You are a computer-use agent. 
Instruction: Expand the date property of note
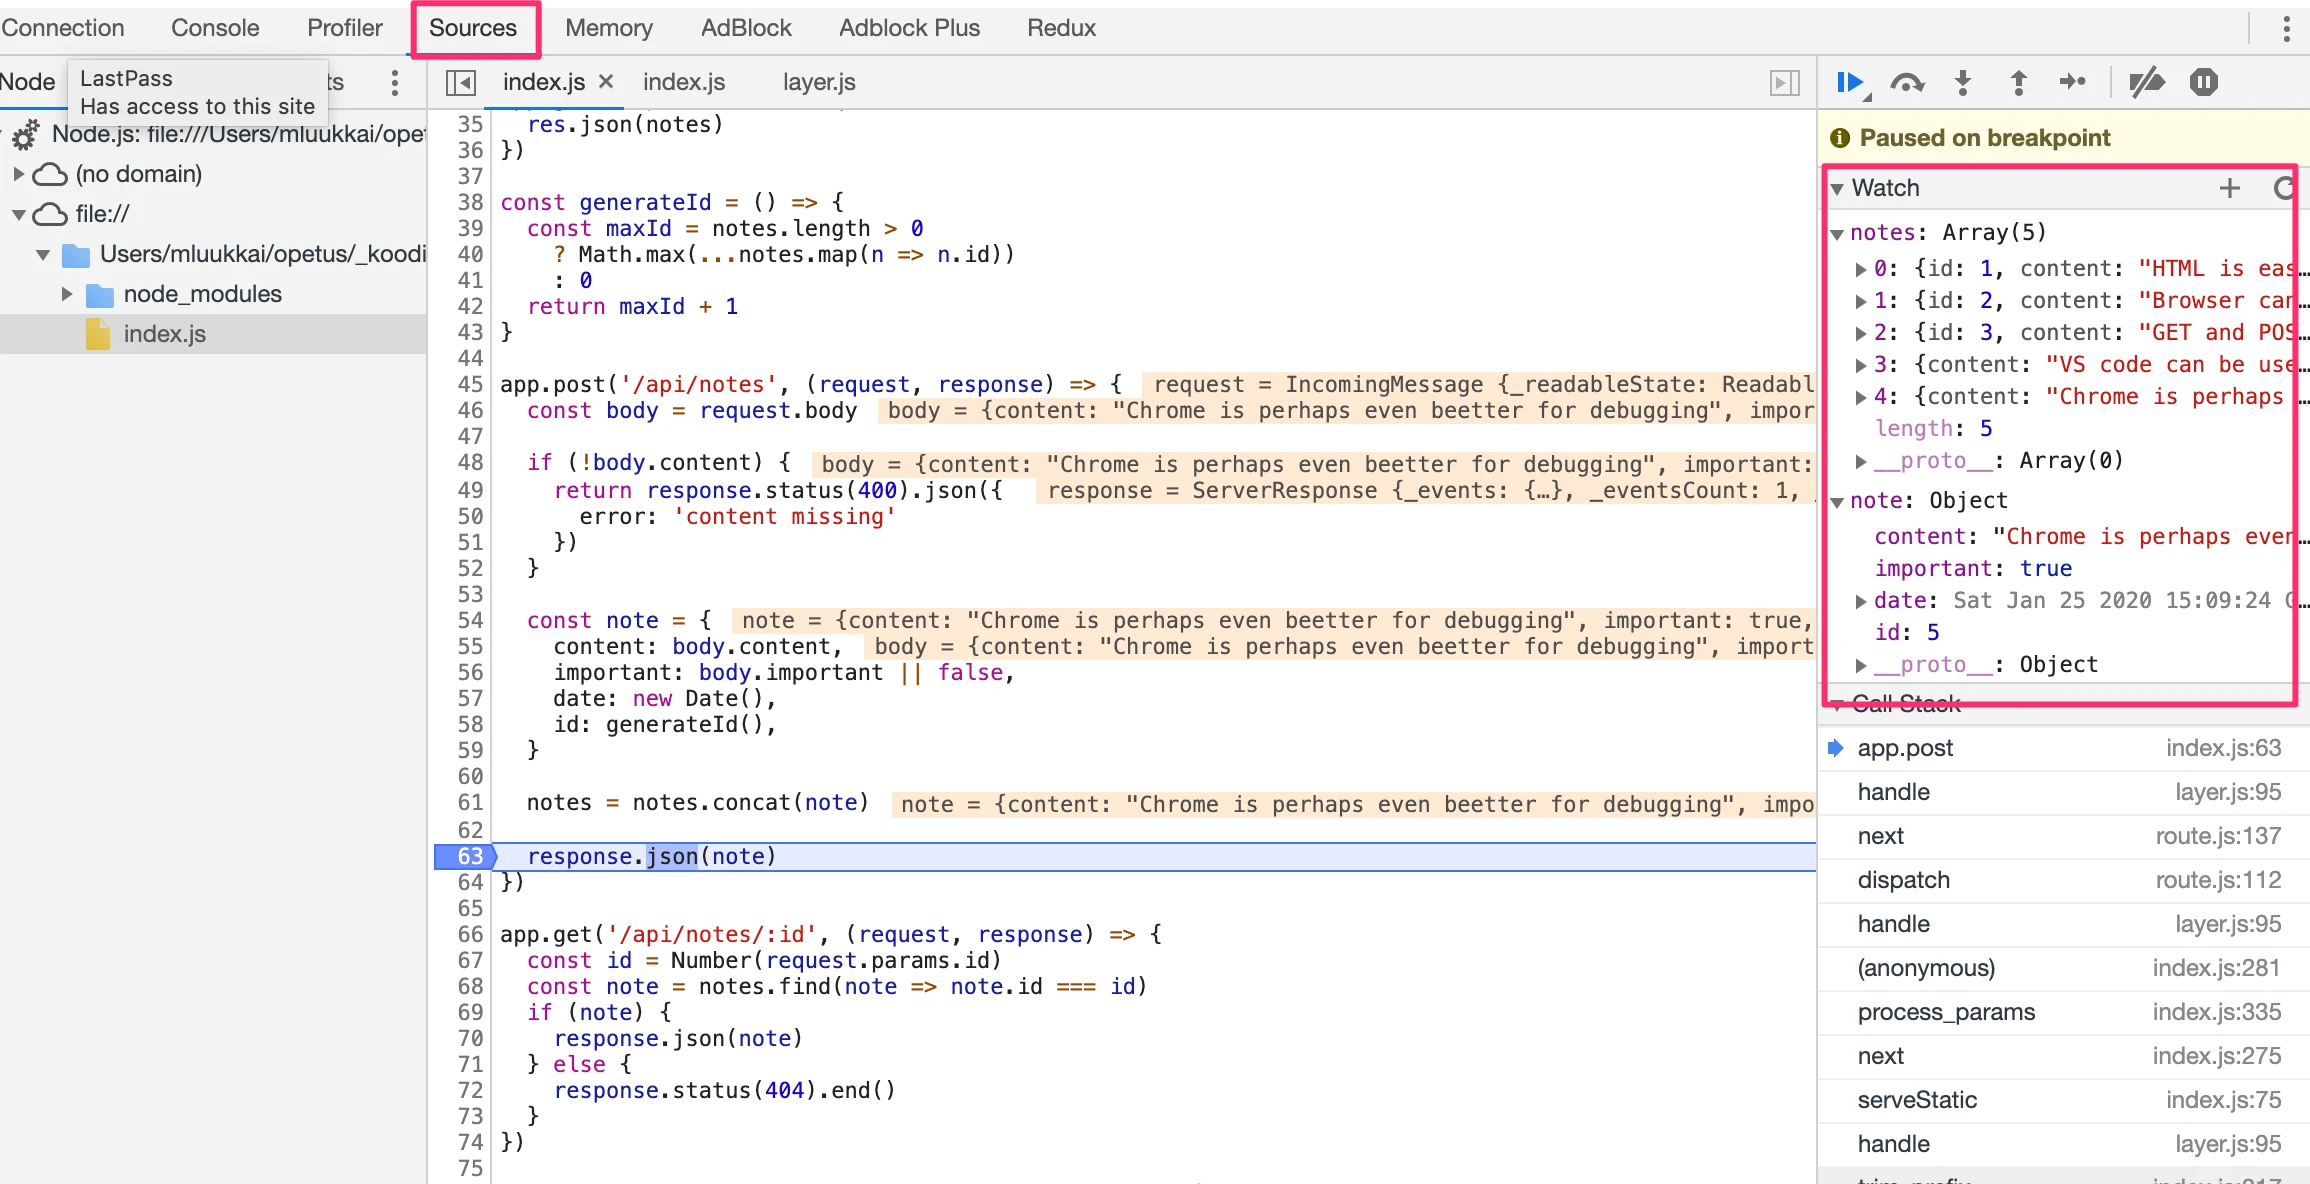1861,601
